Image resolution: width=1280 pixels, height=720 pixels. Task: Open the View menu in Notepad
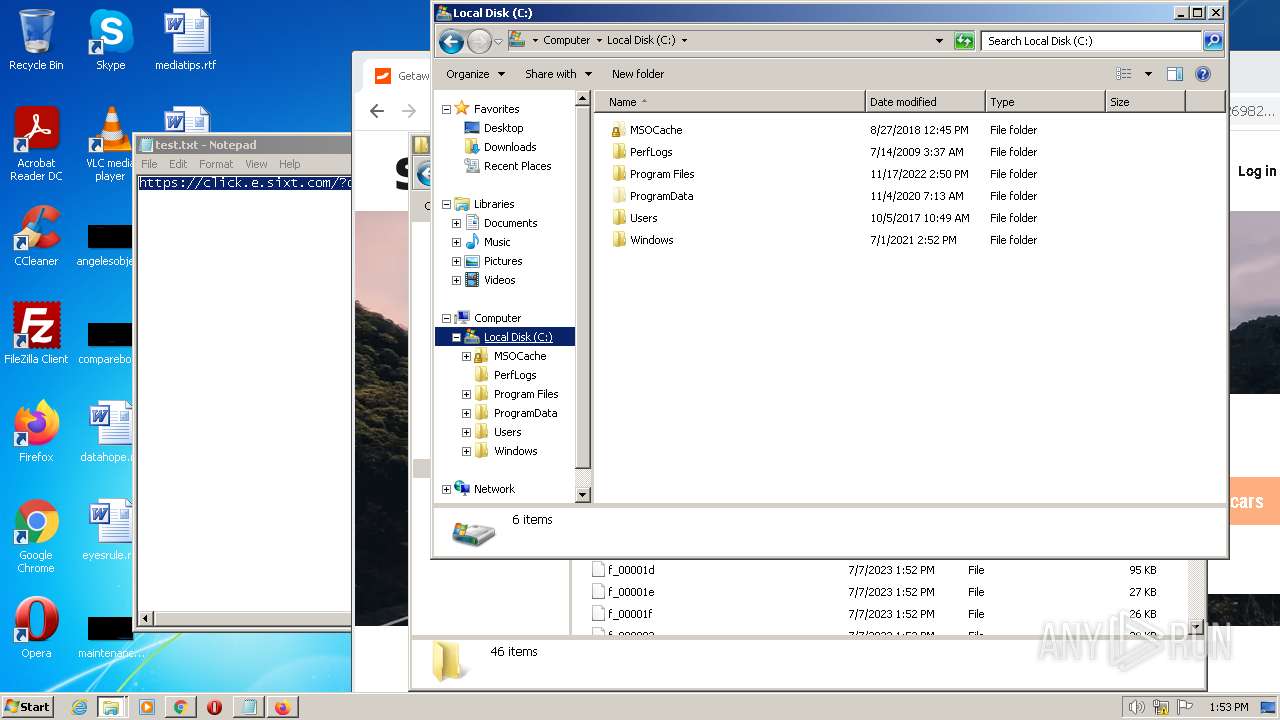pyautogui.click(x=256, y=164)
